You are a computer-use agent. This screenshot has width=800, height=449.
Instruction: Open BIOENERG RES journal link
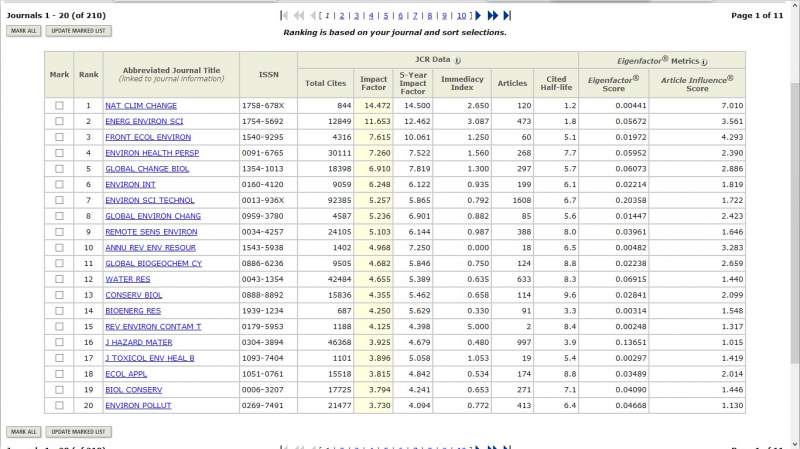tap(133, 311)
